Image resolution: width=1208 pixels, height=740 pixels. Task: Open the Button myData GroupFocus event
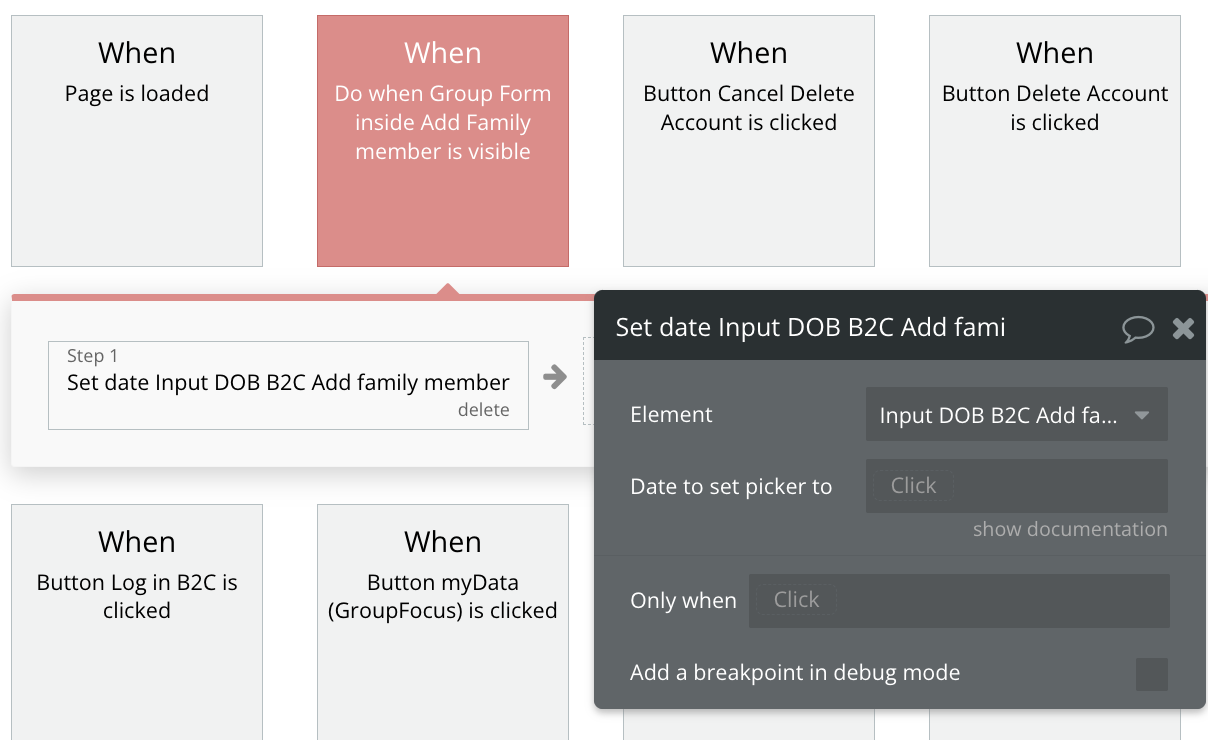pos(443,622)
